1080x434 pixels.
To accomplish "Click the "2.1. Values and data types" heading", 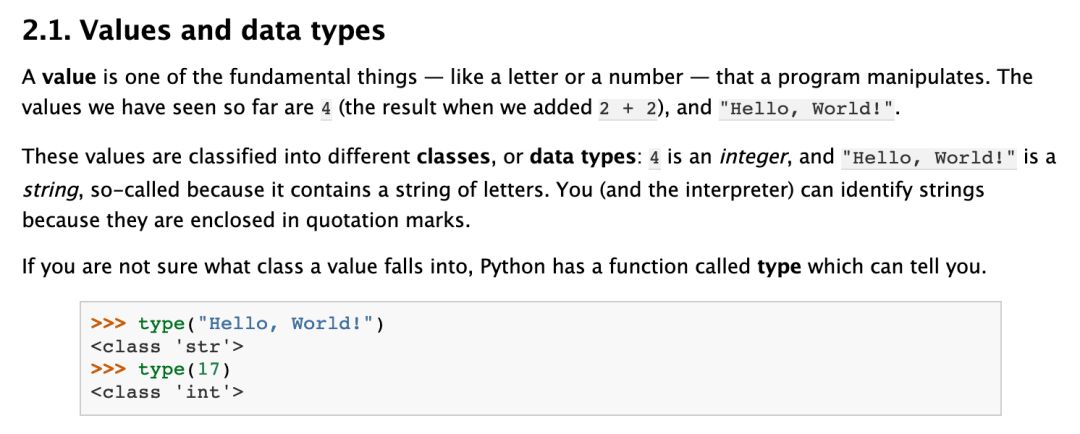I will (x=203, y=31).
